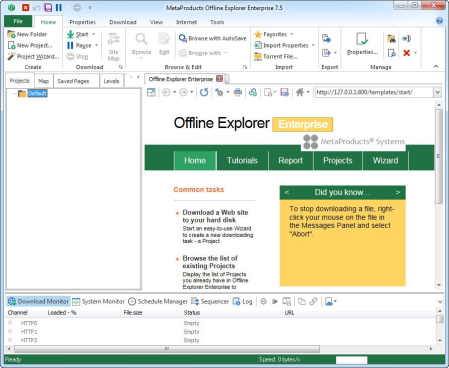
Task: Expand the Pause dropdown arrow
Action: pyautogui.click(x=96, y=45)
